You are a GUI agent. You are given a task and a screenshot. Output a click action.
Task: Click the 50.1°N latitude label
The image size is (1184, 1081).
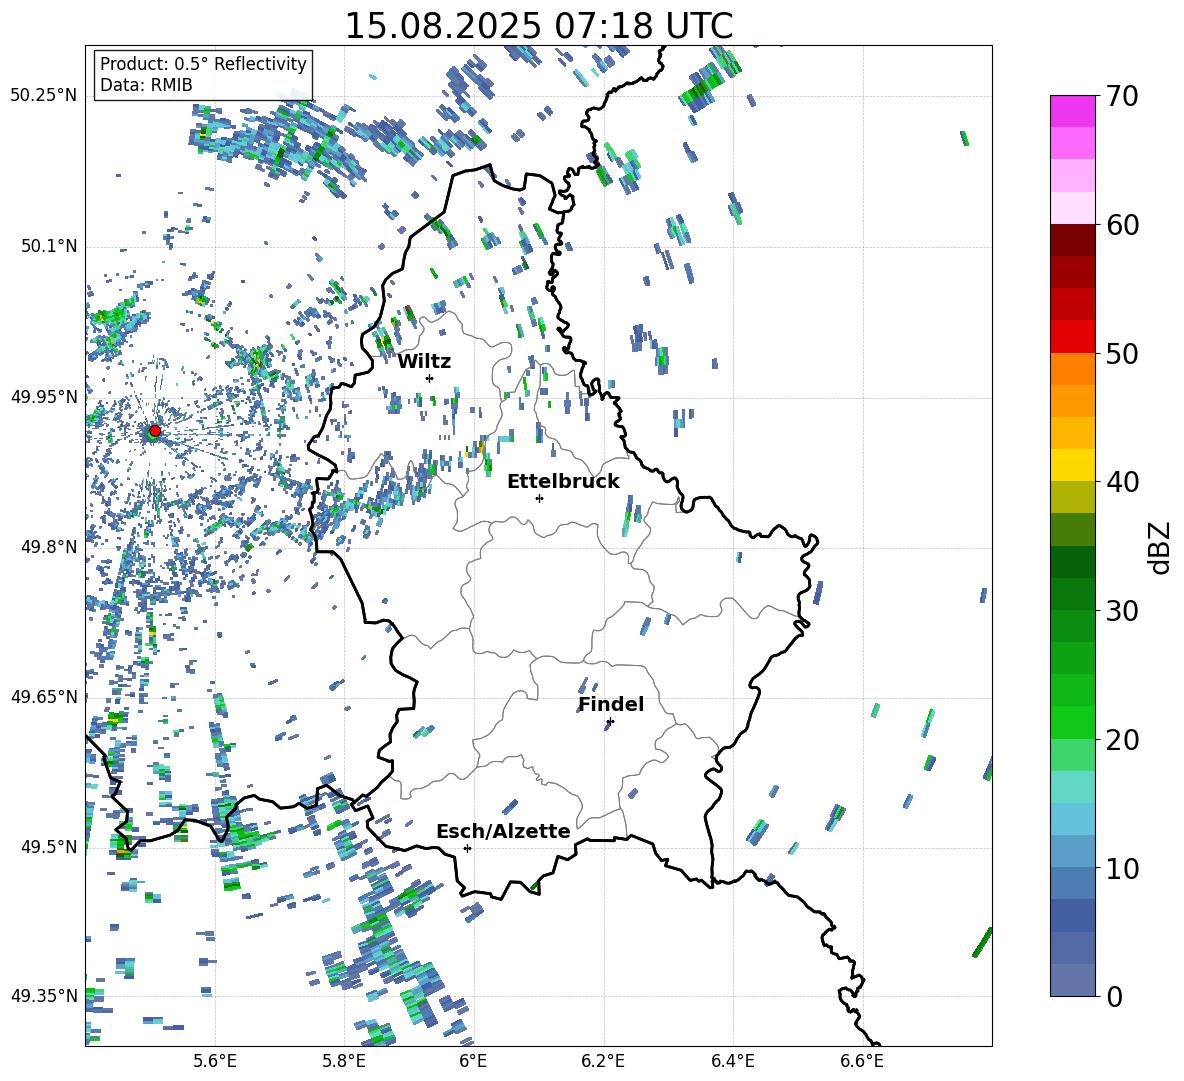[48, 247]
